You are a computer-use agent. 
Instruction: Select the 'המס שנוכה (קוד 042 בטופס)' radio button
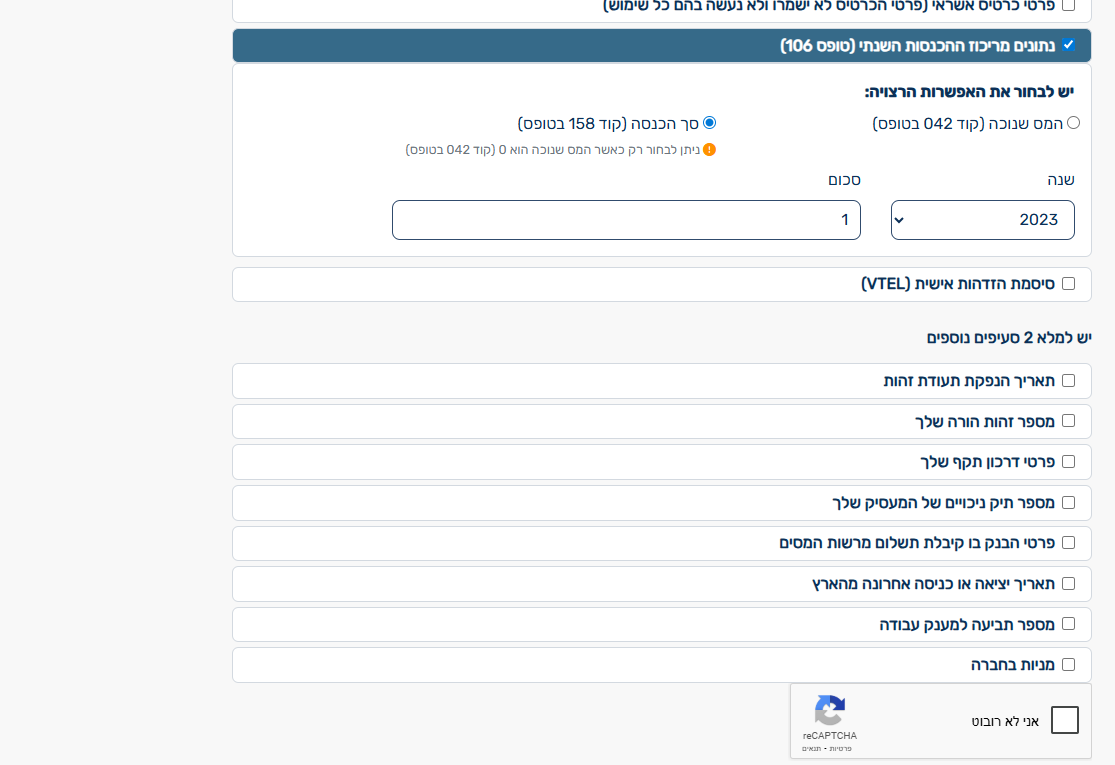coord(1075,123)
